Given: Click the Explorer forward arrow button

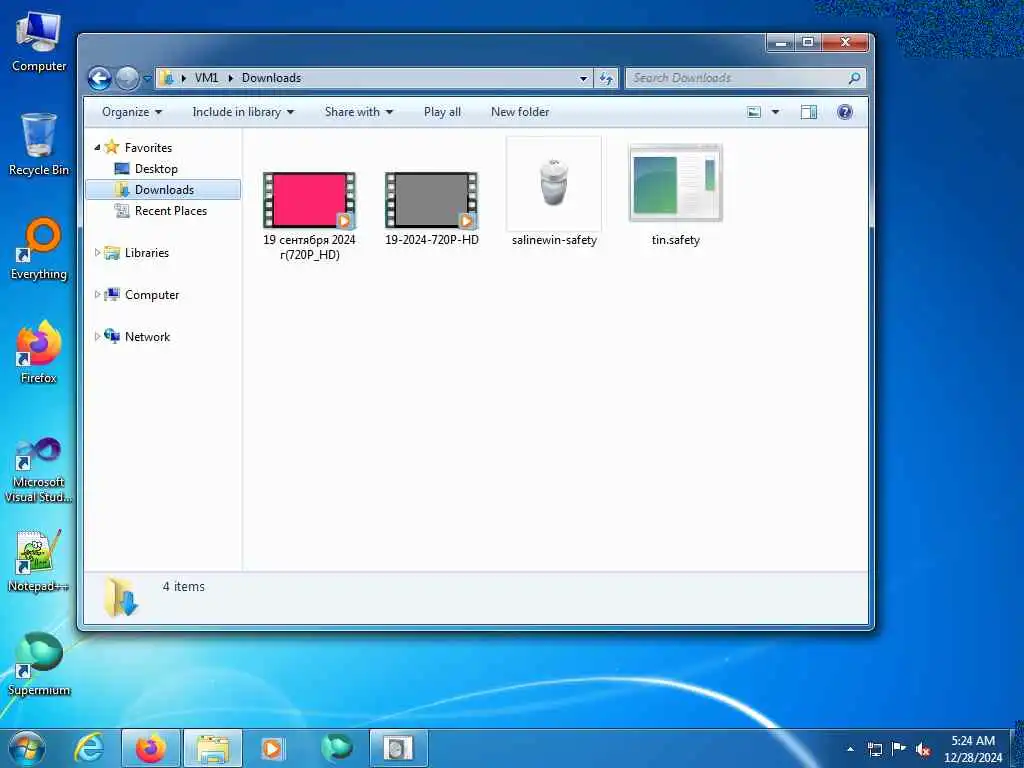Looking at the screenshot, I should (127, 79).
